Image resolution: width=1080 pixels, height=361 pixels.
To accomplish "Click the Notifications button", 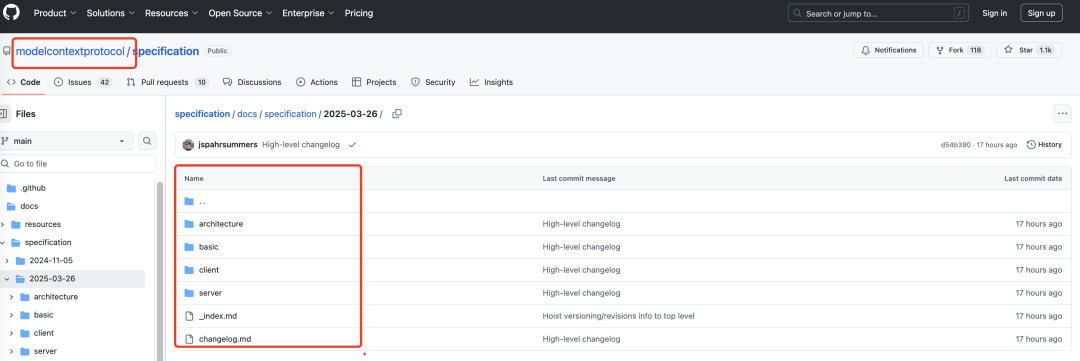I will (889, 50).
